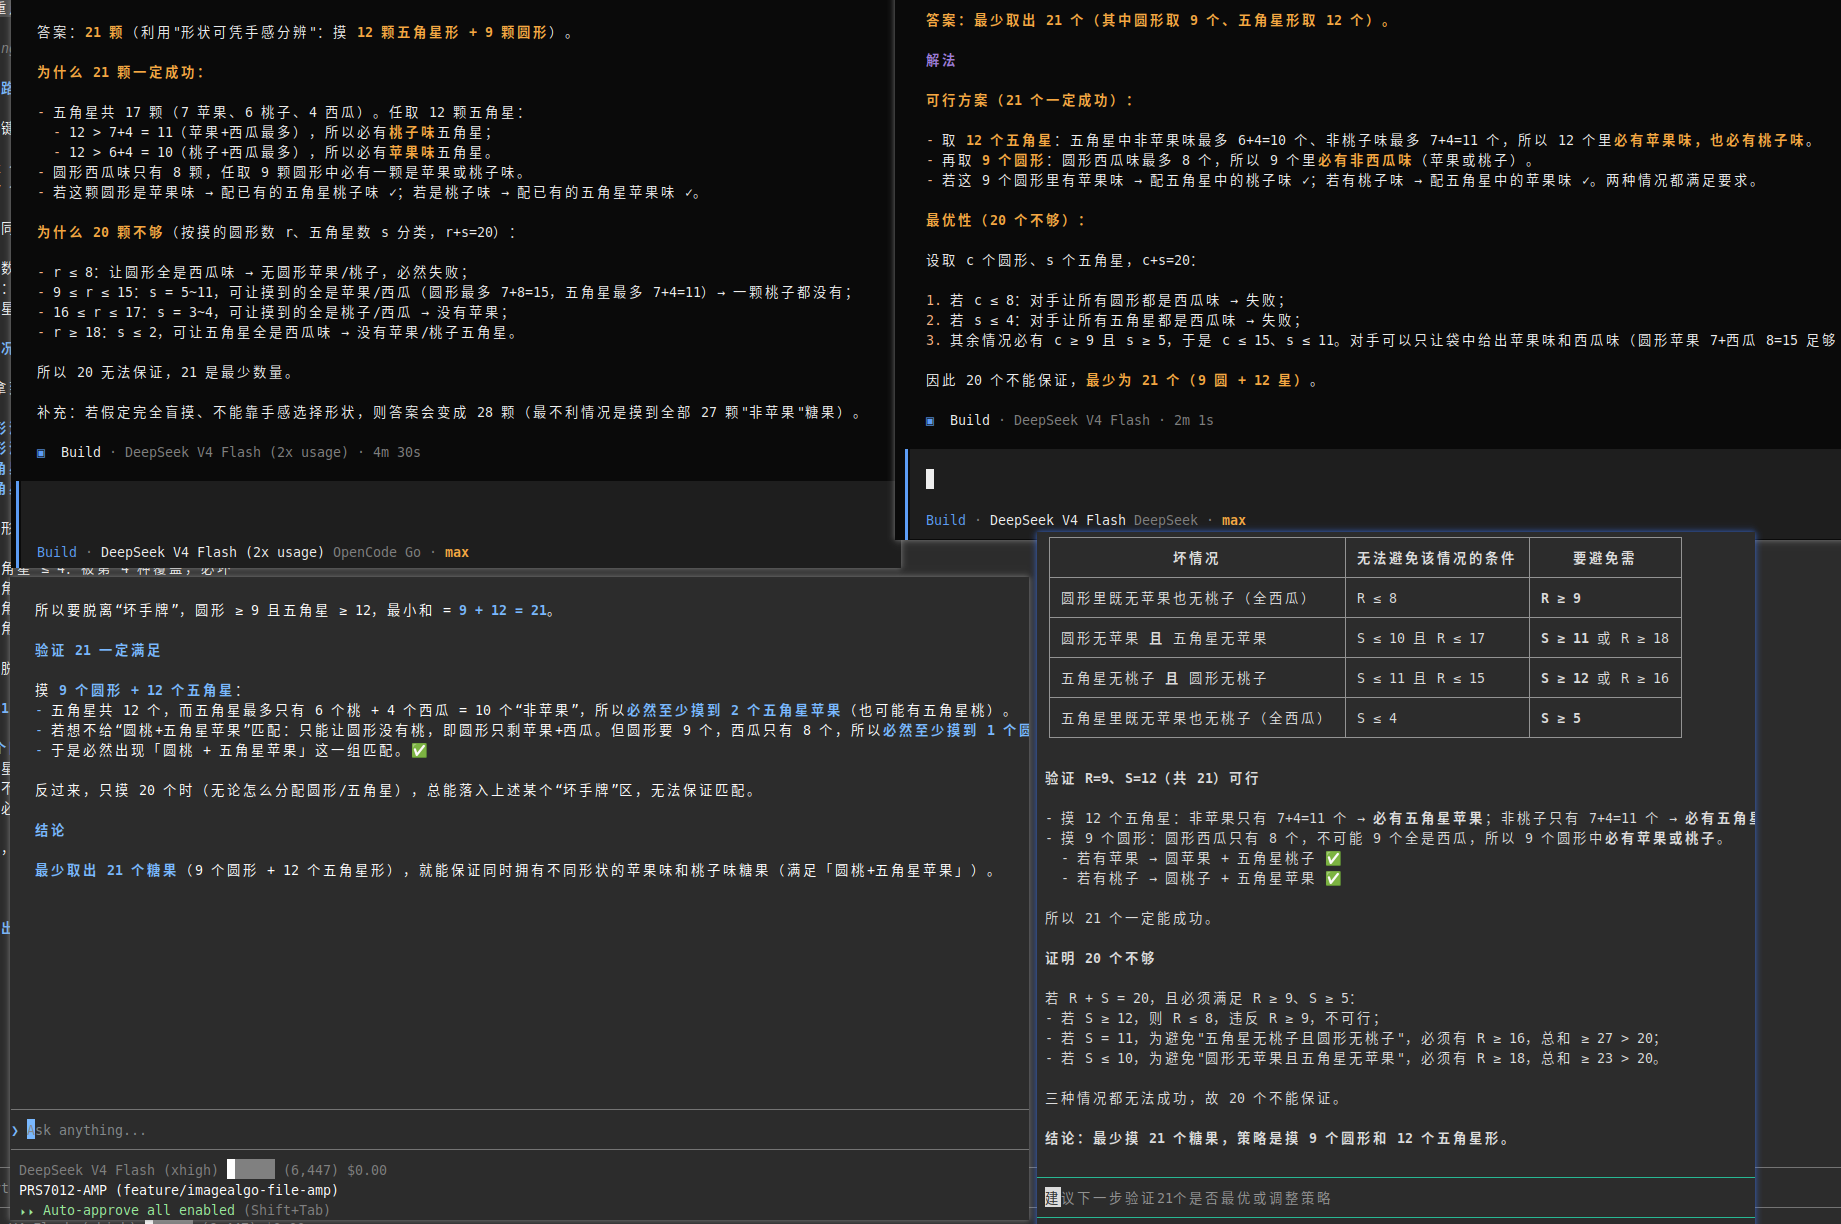Click max variant label in top-right footer

point(1234,520)
